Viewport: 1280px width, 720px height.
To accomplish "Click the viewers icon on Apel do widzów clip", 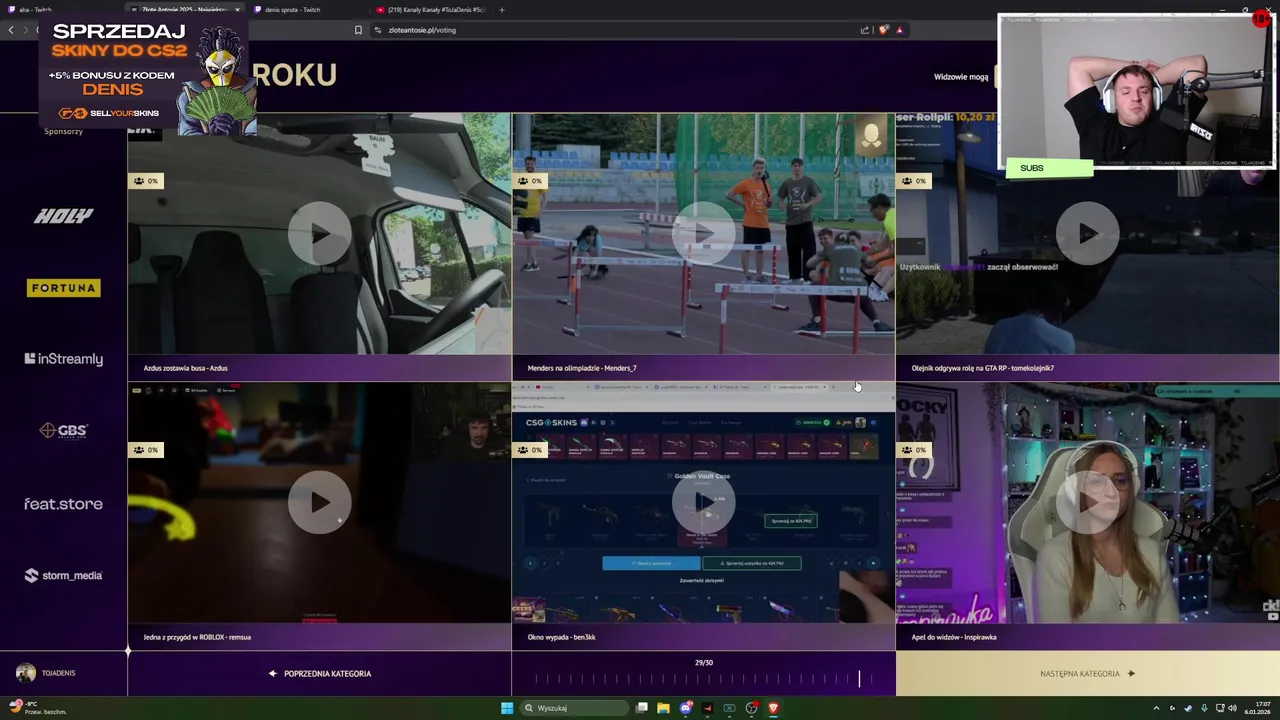I will [906, 450].
